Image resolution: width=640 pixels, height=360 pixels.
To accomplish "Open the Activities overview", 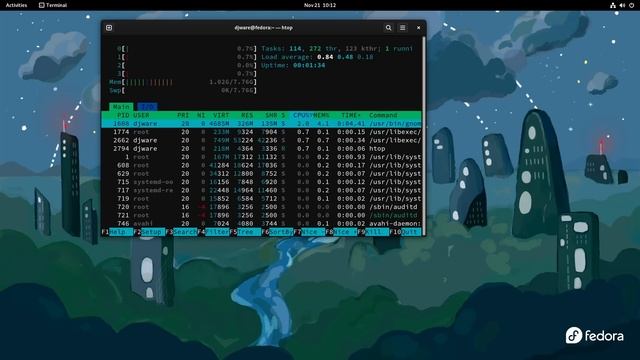I will (16, 5).
